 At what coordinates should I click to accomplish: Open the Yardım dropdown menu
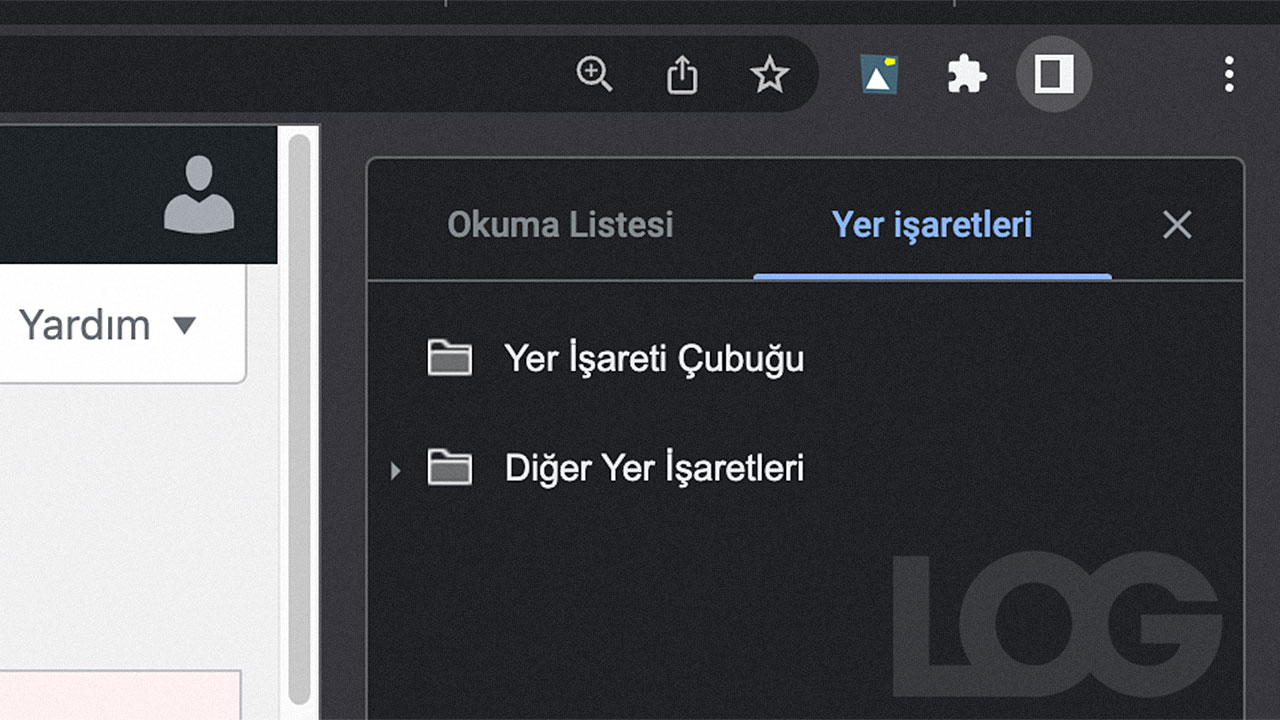pyautogui.click(x=108, y=325)
